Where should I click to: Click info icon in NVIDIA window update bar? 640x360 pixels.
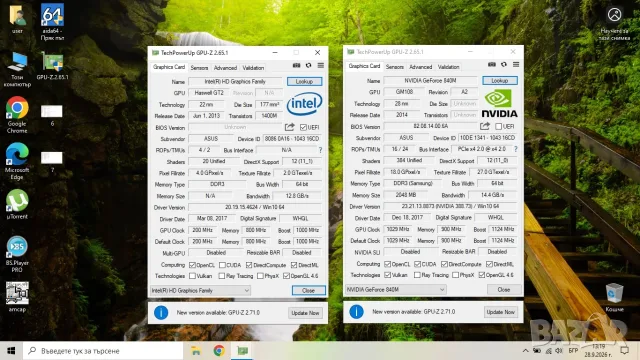pyautogui.click(x=356, y=312)
